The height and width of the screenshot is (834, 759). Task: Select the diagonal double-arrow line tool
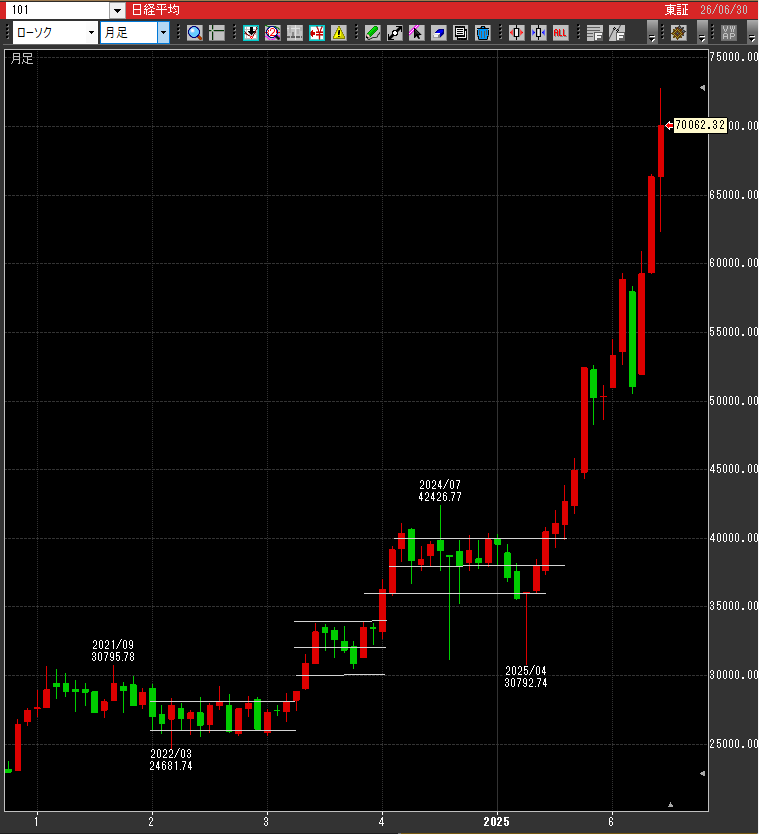[395, 33]
